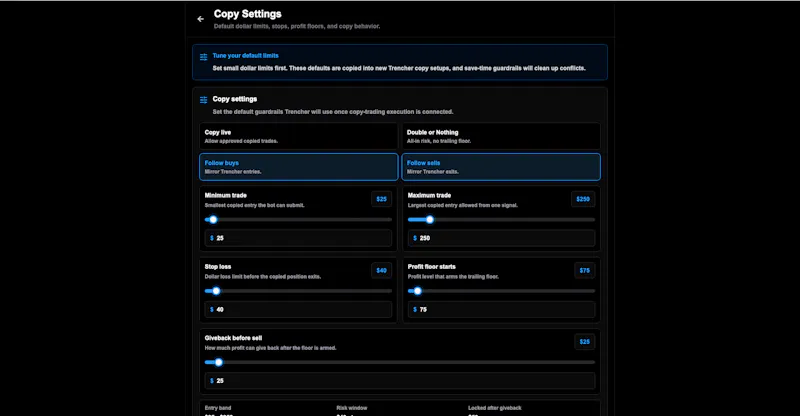The image size is (800, 416).
Task: Click the $250 badge on Maximum trade
Action: click(x=583, y=199)
